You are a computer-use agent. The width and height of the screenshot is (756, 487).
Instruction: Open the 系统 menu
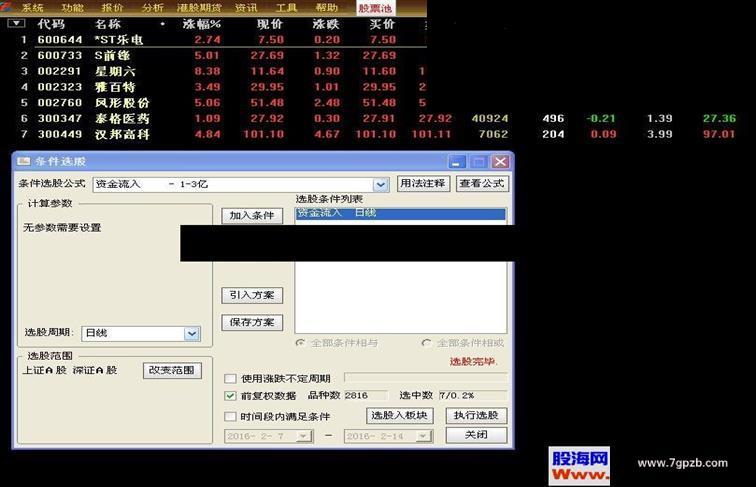[x=32, y=7]
